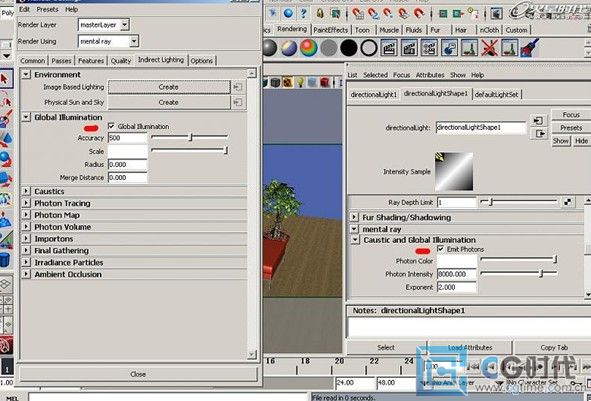The width and height of the screenshot is (591, 401).
Task: Open the PaintEffects shelf tab
Action: (x=331, y=30)
